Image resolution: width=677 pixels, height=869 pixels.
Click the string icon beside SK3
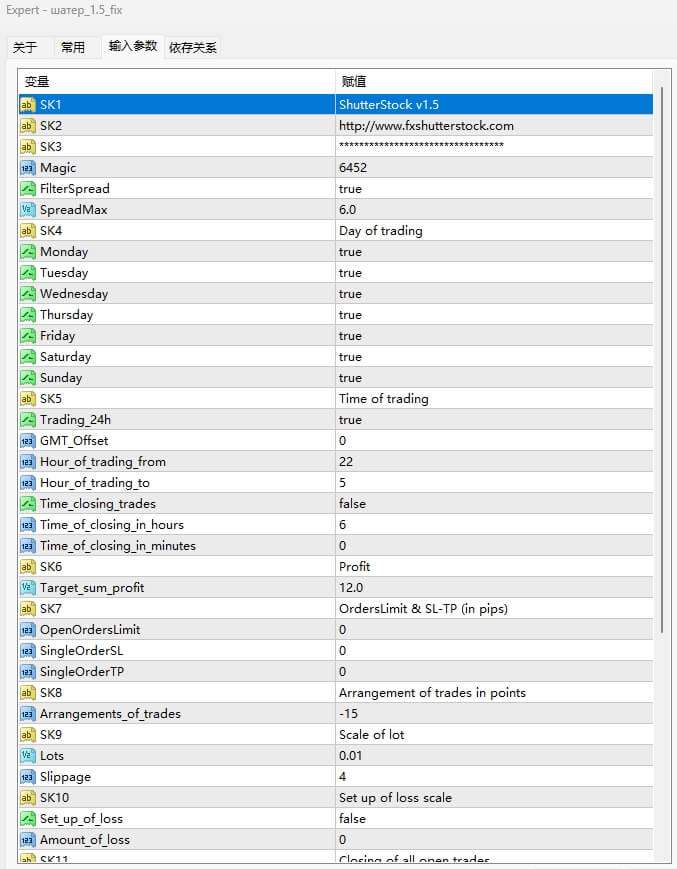click(28, 147)
